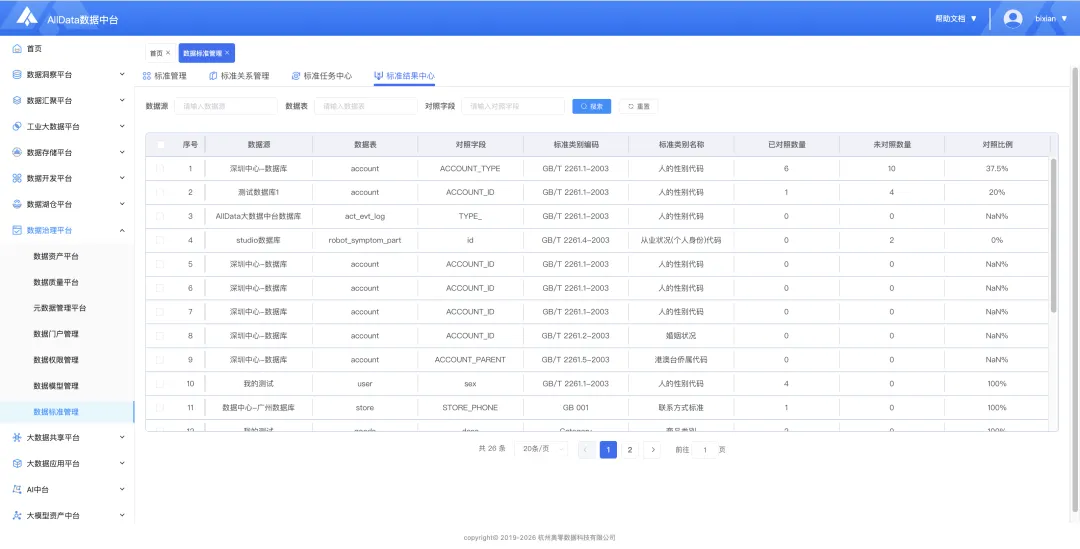Click the AI中台 sidebar icon
This screenshot has height=549, width=1080.
point(17,489)
